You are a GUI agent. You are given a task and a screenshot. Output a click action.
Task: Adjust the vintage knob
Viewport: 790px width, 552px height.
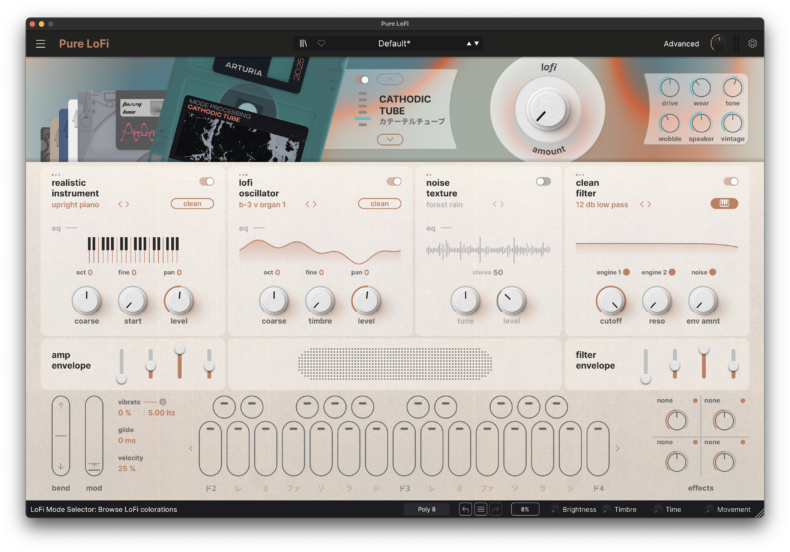733,123
